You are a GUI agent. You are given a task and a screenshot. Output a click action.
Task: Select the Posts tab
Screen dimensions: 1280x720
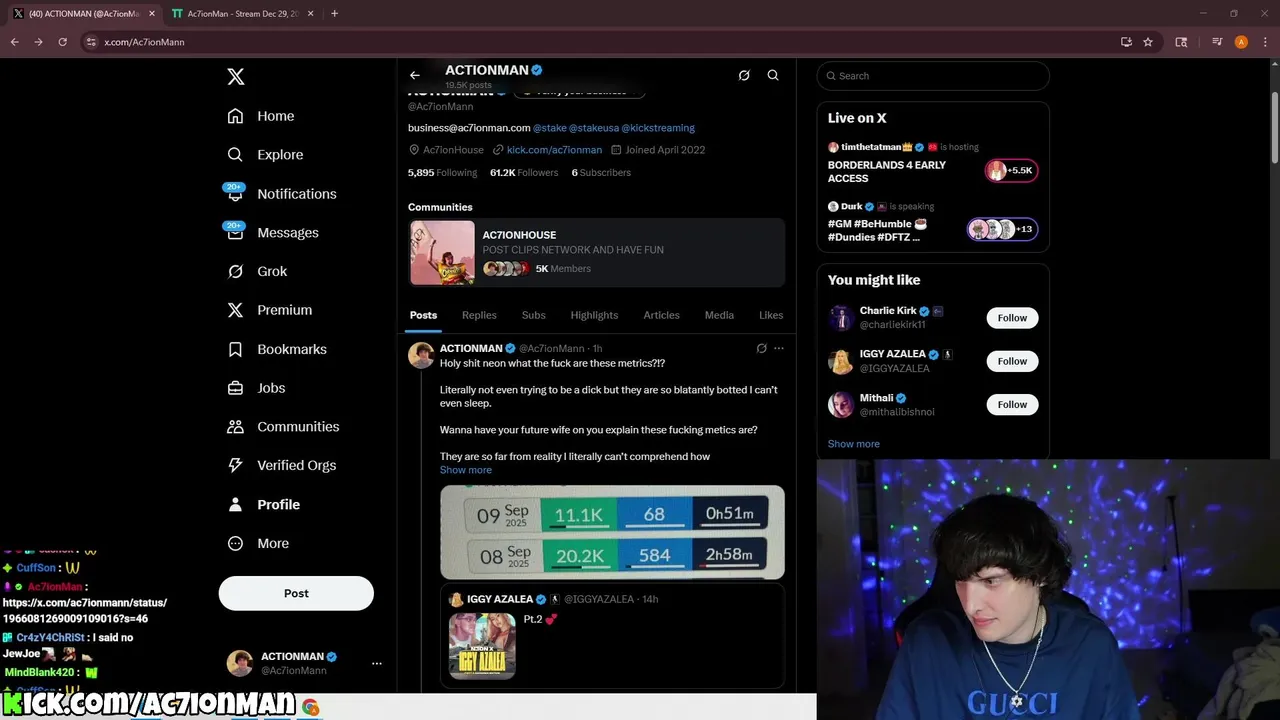pos(423,315)
